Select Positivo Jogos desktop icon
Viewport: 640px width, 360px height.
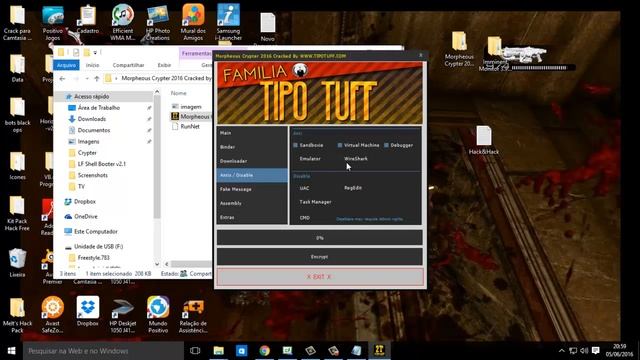(x=53, y=22)
